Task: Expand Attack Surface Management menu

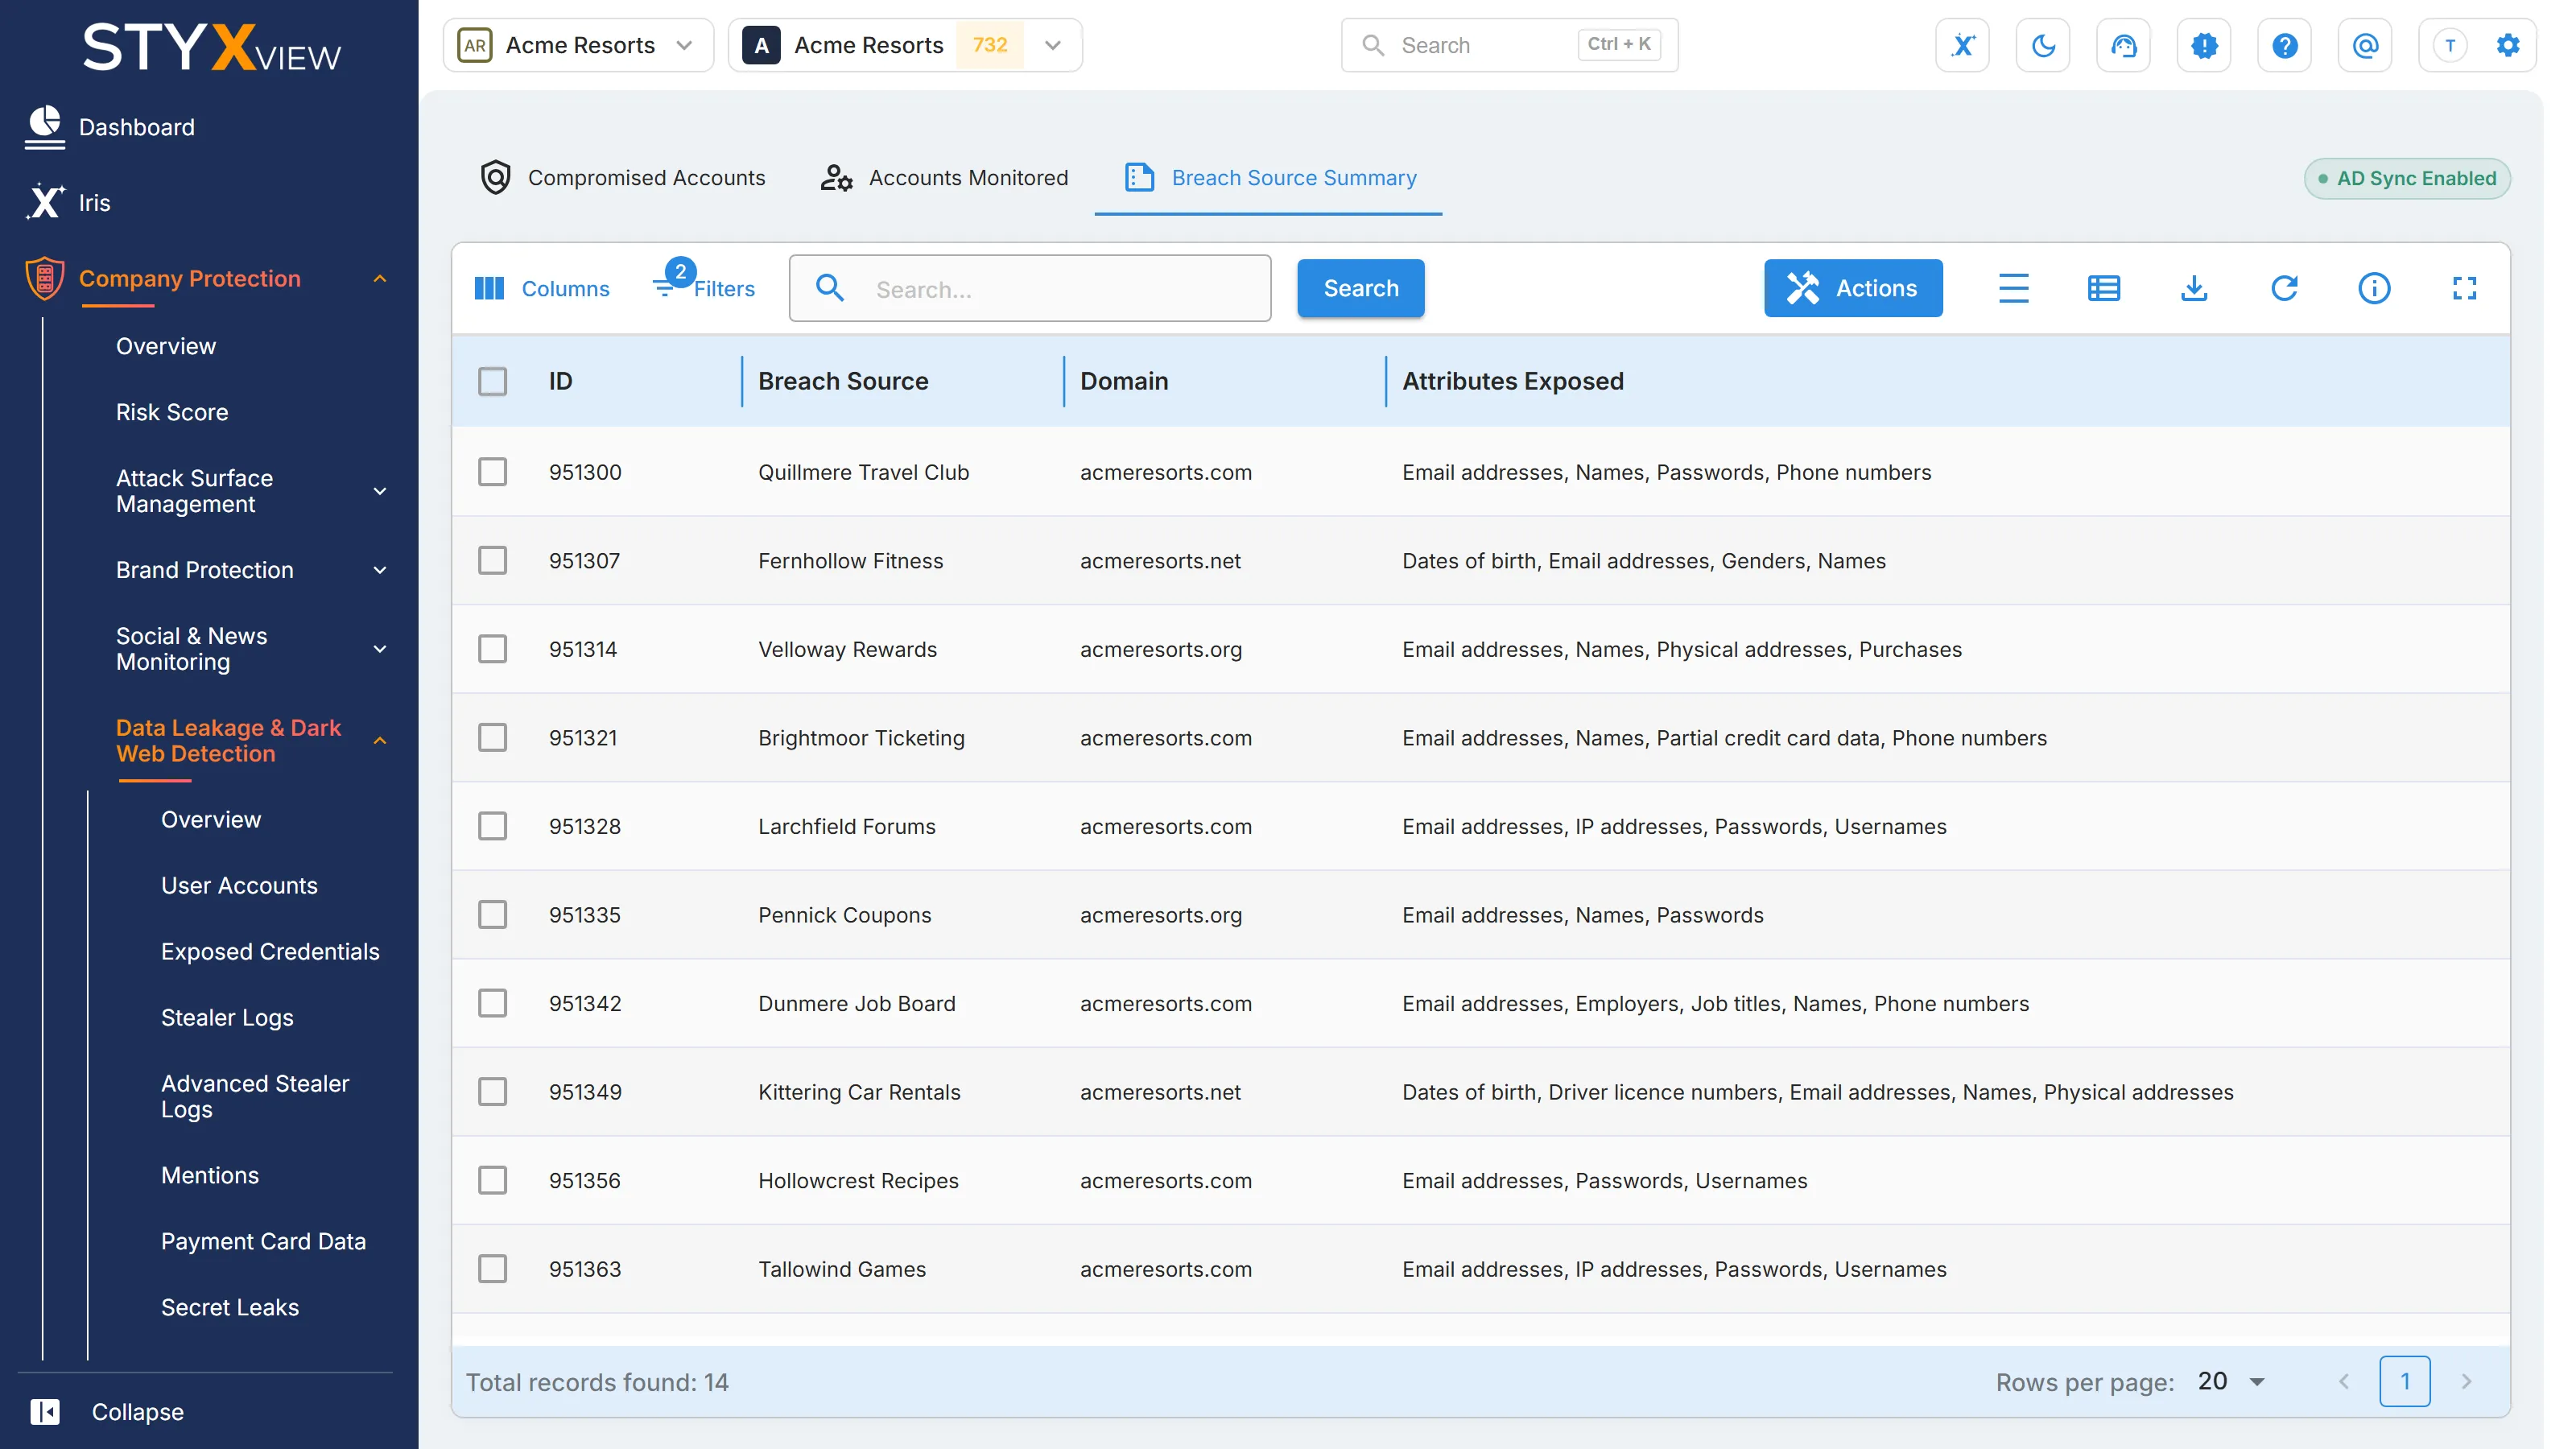Action: tap(251, 491)
